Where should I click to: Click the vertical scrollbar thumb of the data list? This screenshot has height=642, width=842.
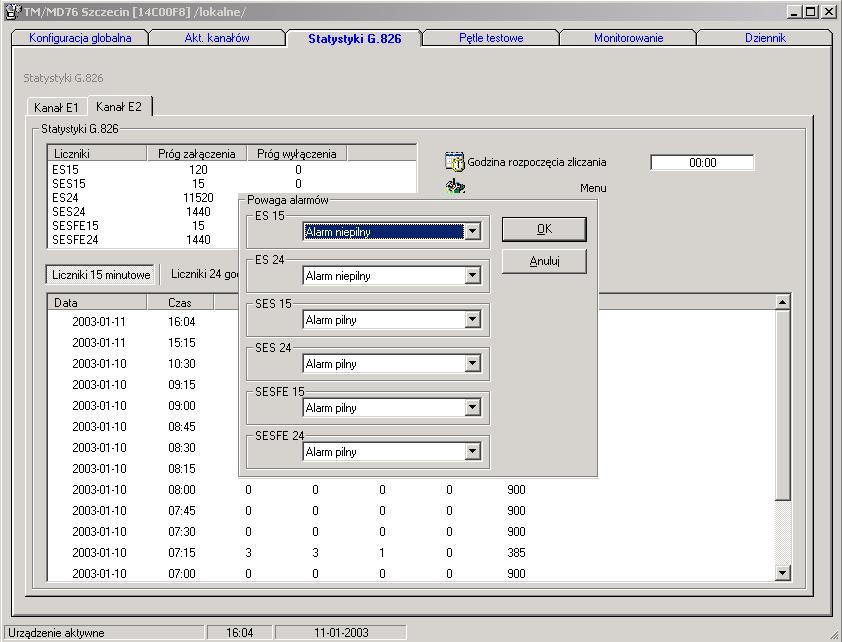pyautogui.click(x=783, y=405)
